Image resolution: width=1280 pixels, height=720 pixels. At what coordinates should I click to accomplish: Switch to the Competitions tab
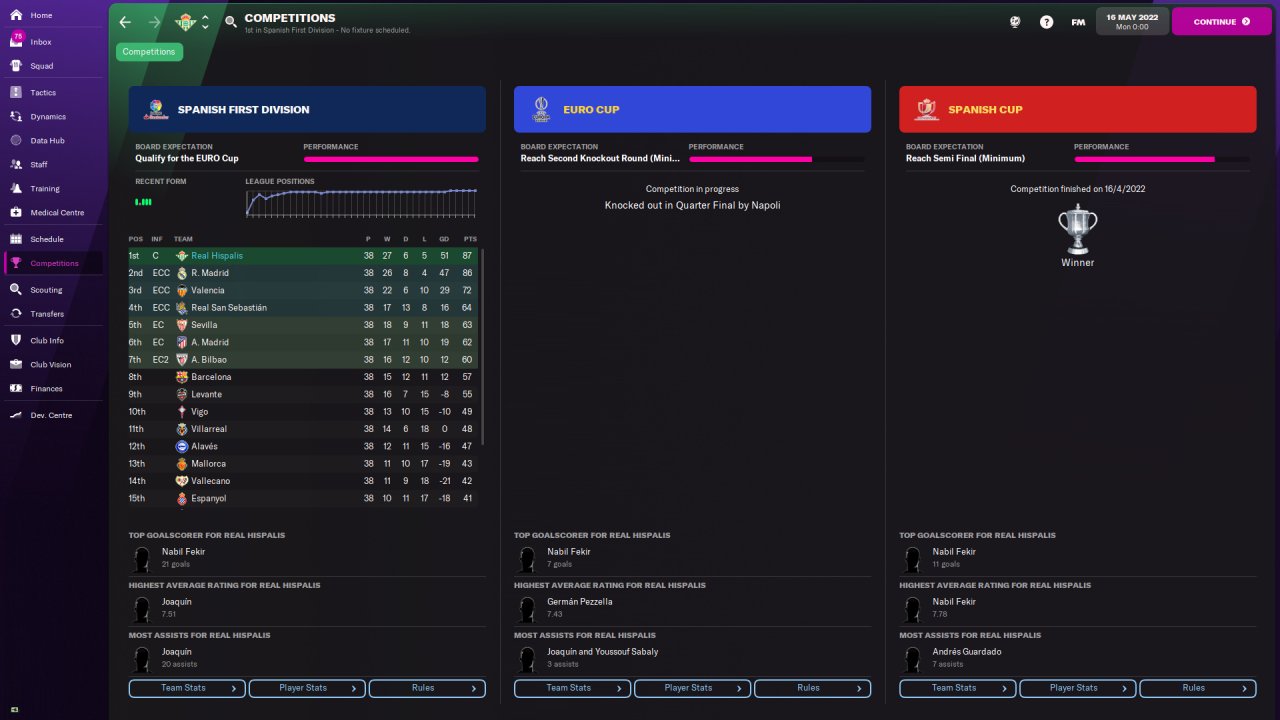coord(149,52)
